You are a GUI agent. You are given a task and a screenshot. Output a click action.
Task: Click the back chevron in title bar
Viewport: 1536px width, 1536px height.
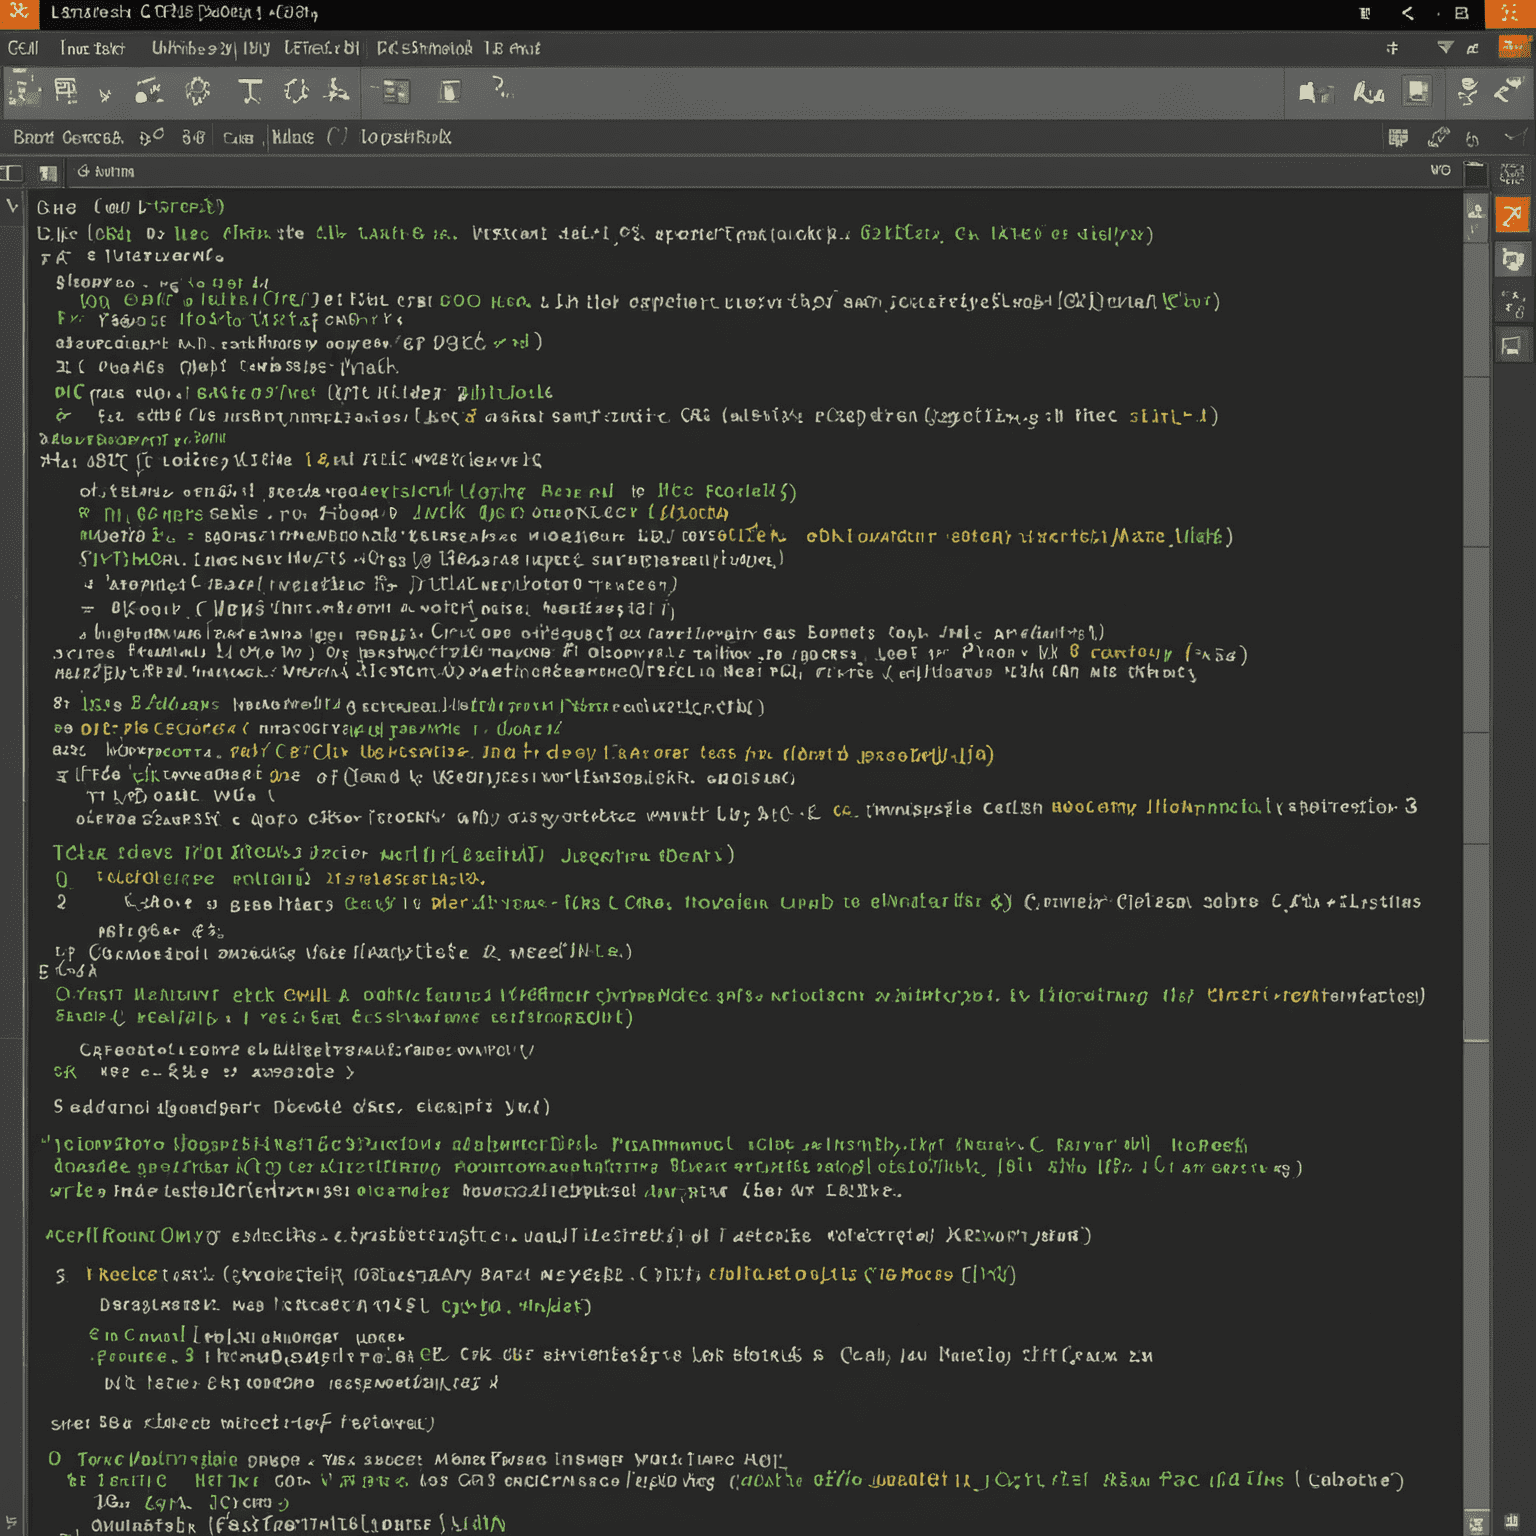[x=1408, y=13]
